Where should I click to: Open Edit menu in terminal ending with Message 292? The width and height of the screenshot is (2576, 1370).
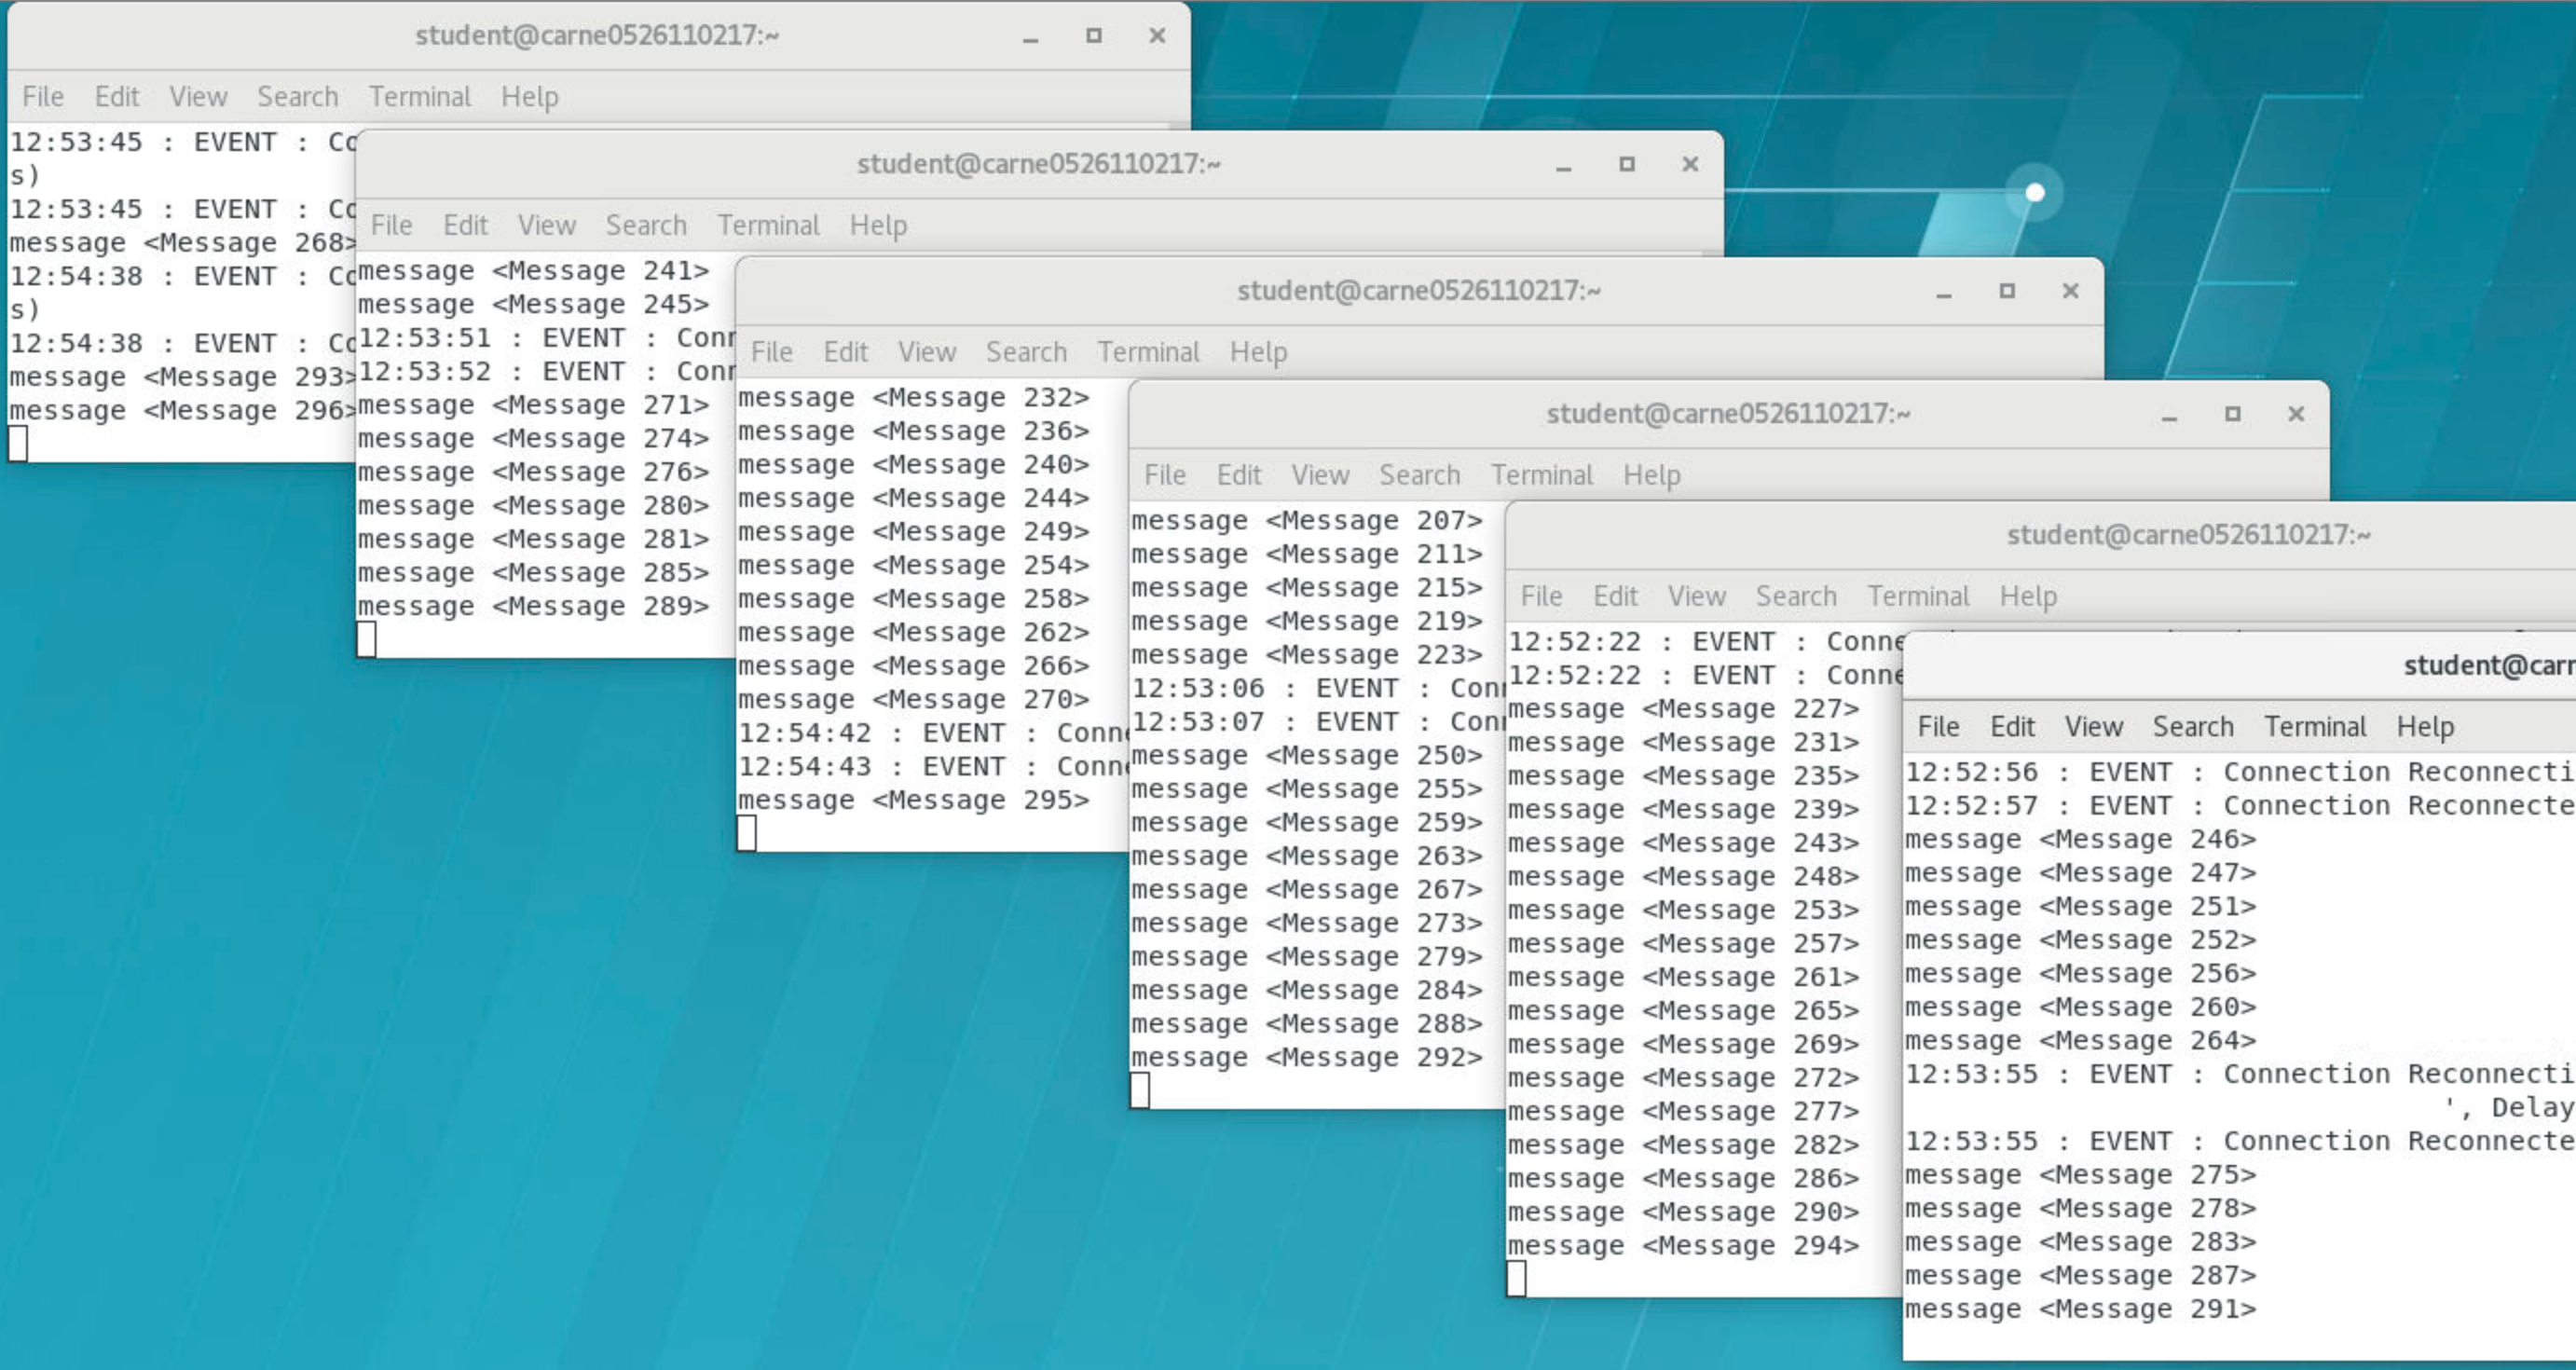point(1239,475)
